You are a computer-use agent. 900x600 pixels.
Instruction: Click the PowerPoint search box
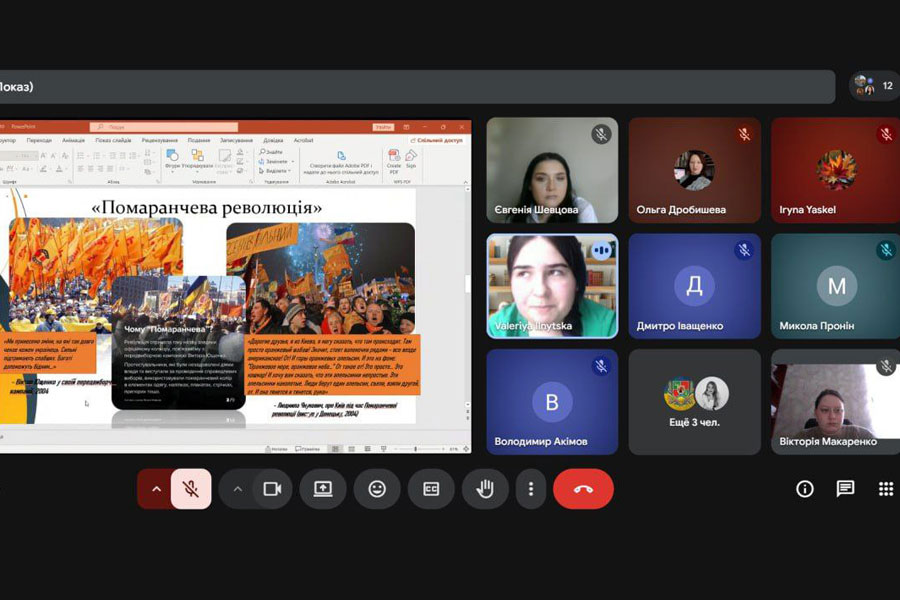pyautogui.click(x=165, y=127)
